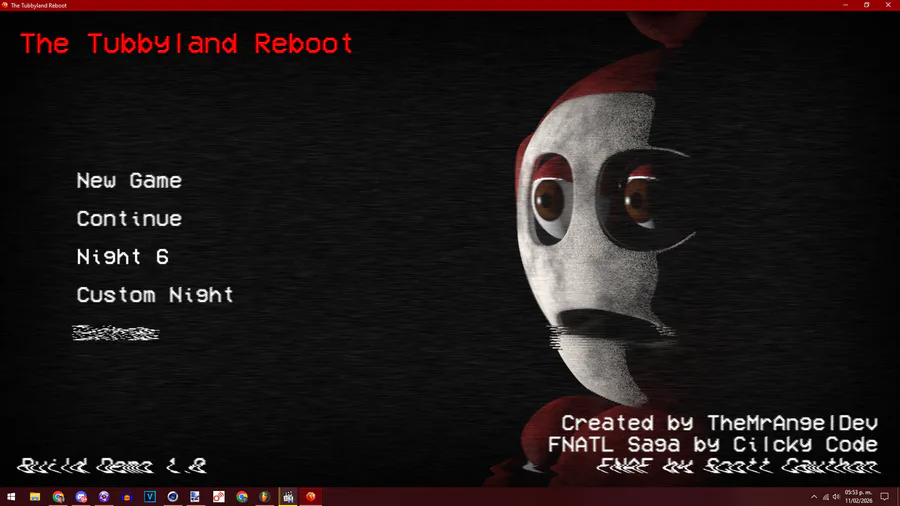Screen dimensions: 900x506
Task: Open the red and white taskbar app
Action: pyautogui.click(x=219, y=497)
